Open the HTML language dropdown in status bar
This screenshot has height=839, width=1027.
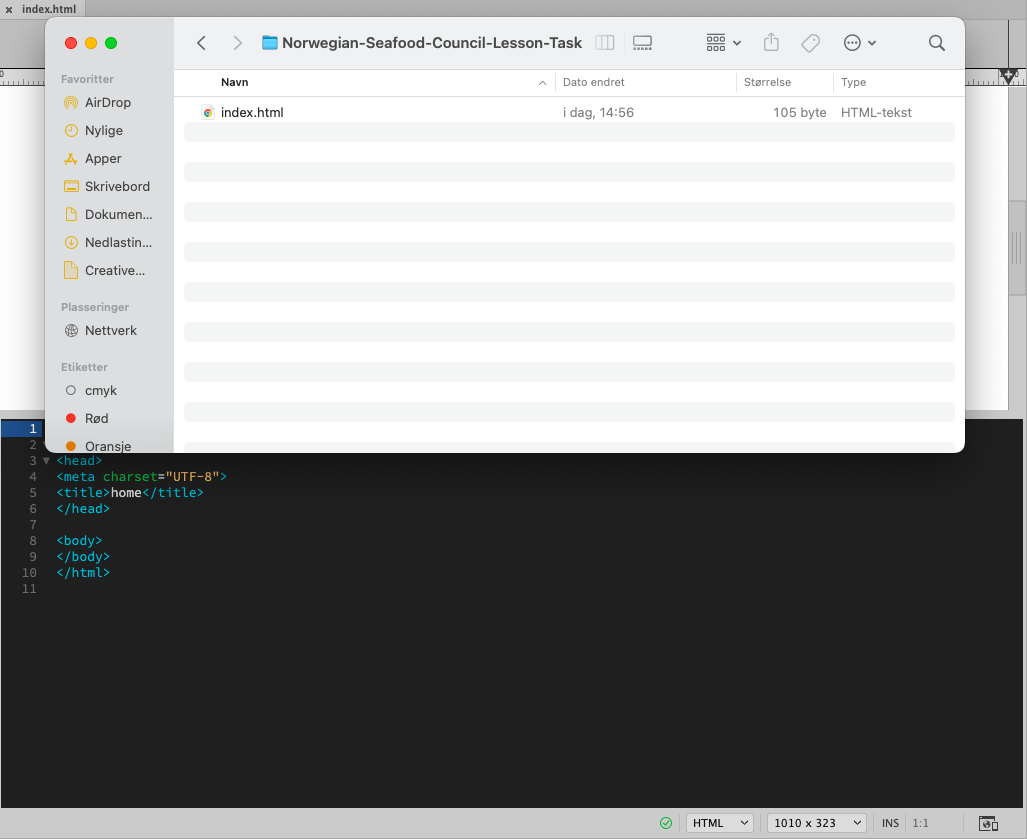click(720, 823)
